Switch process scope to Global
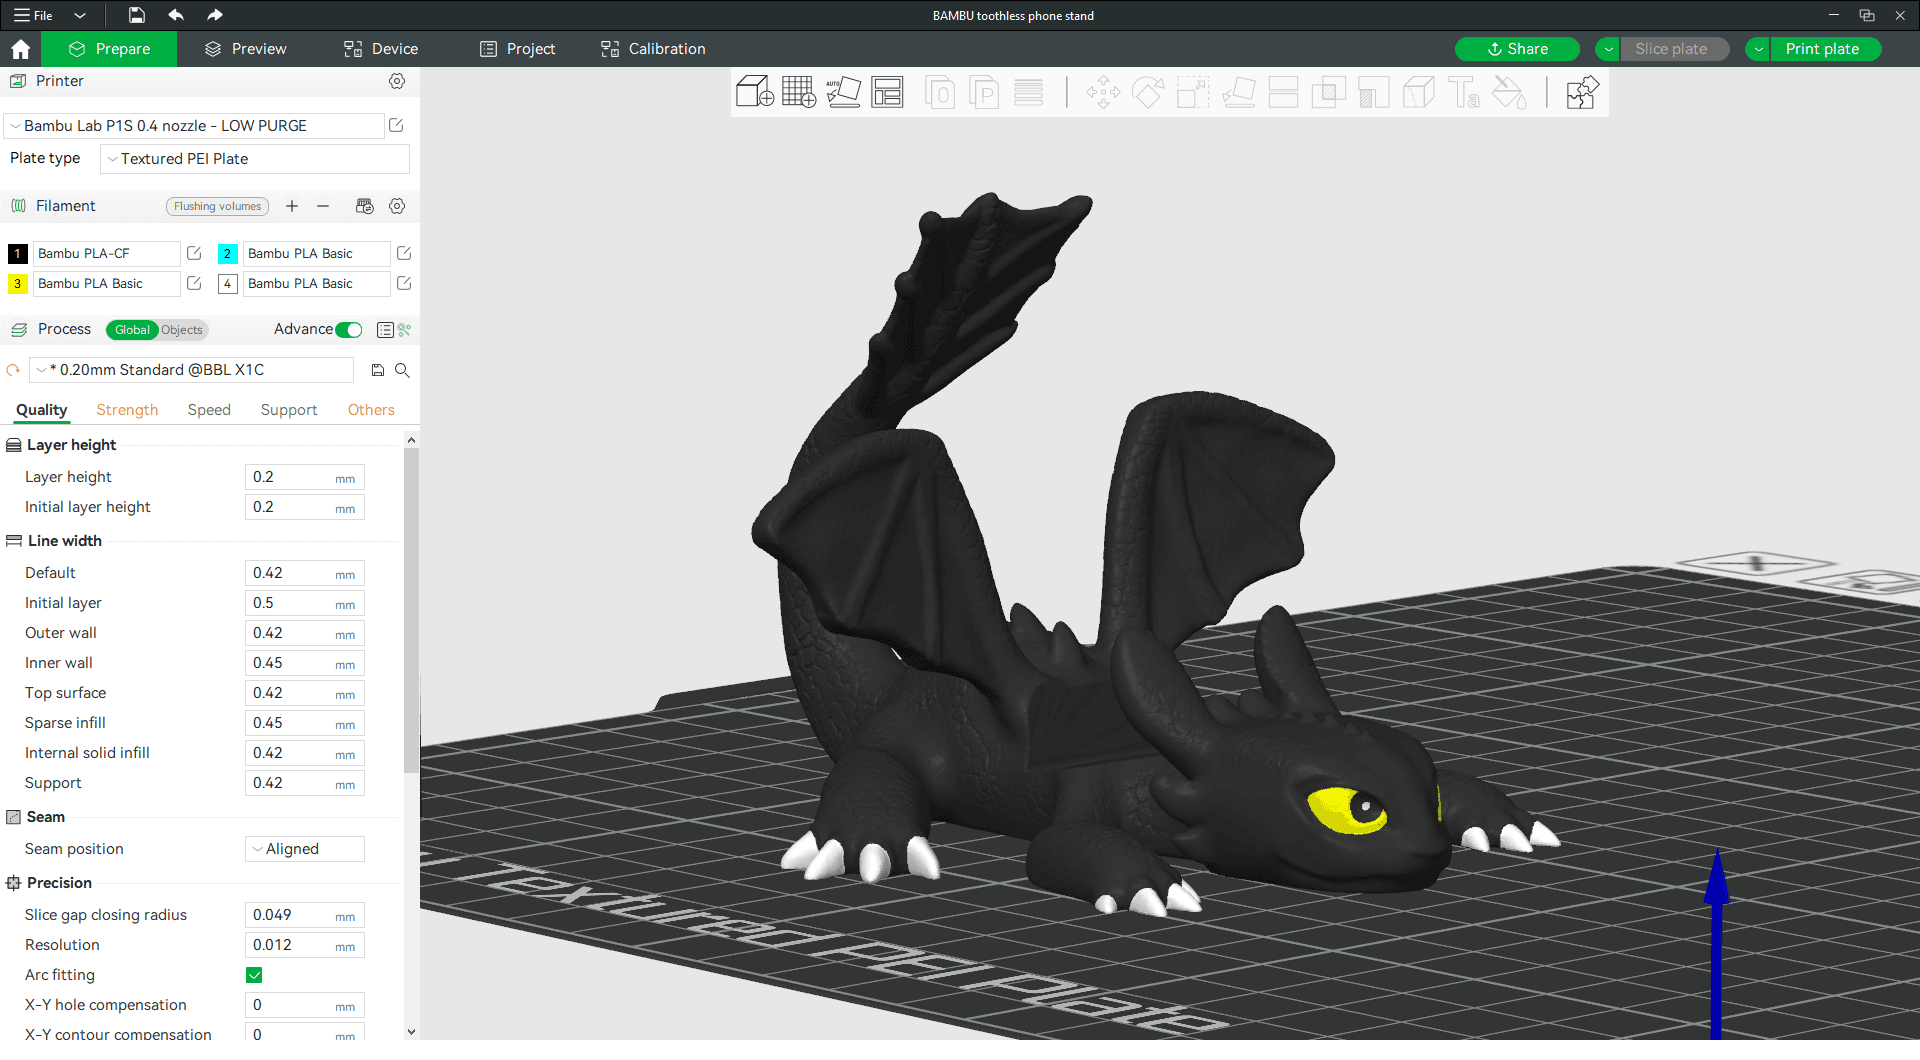1920x1060 pixels. [132, 330]
